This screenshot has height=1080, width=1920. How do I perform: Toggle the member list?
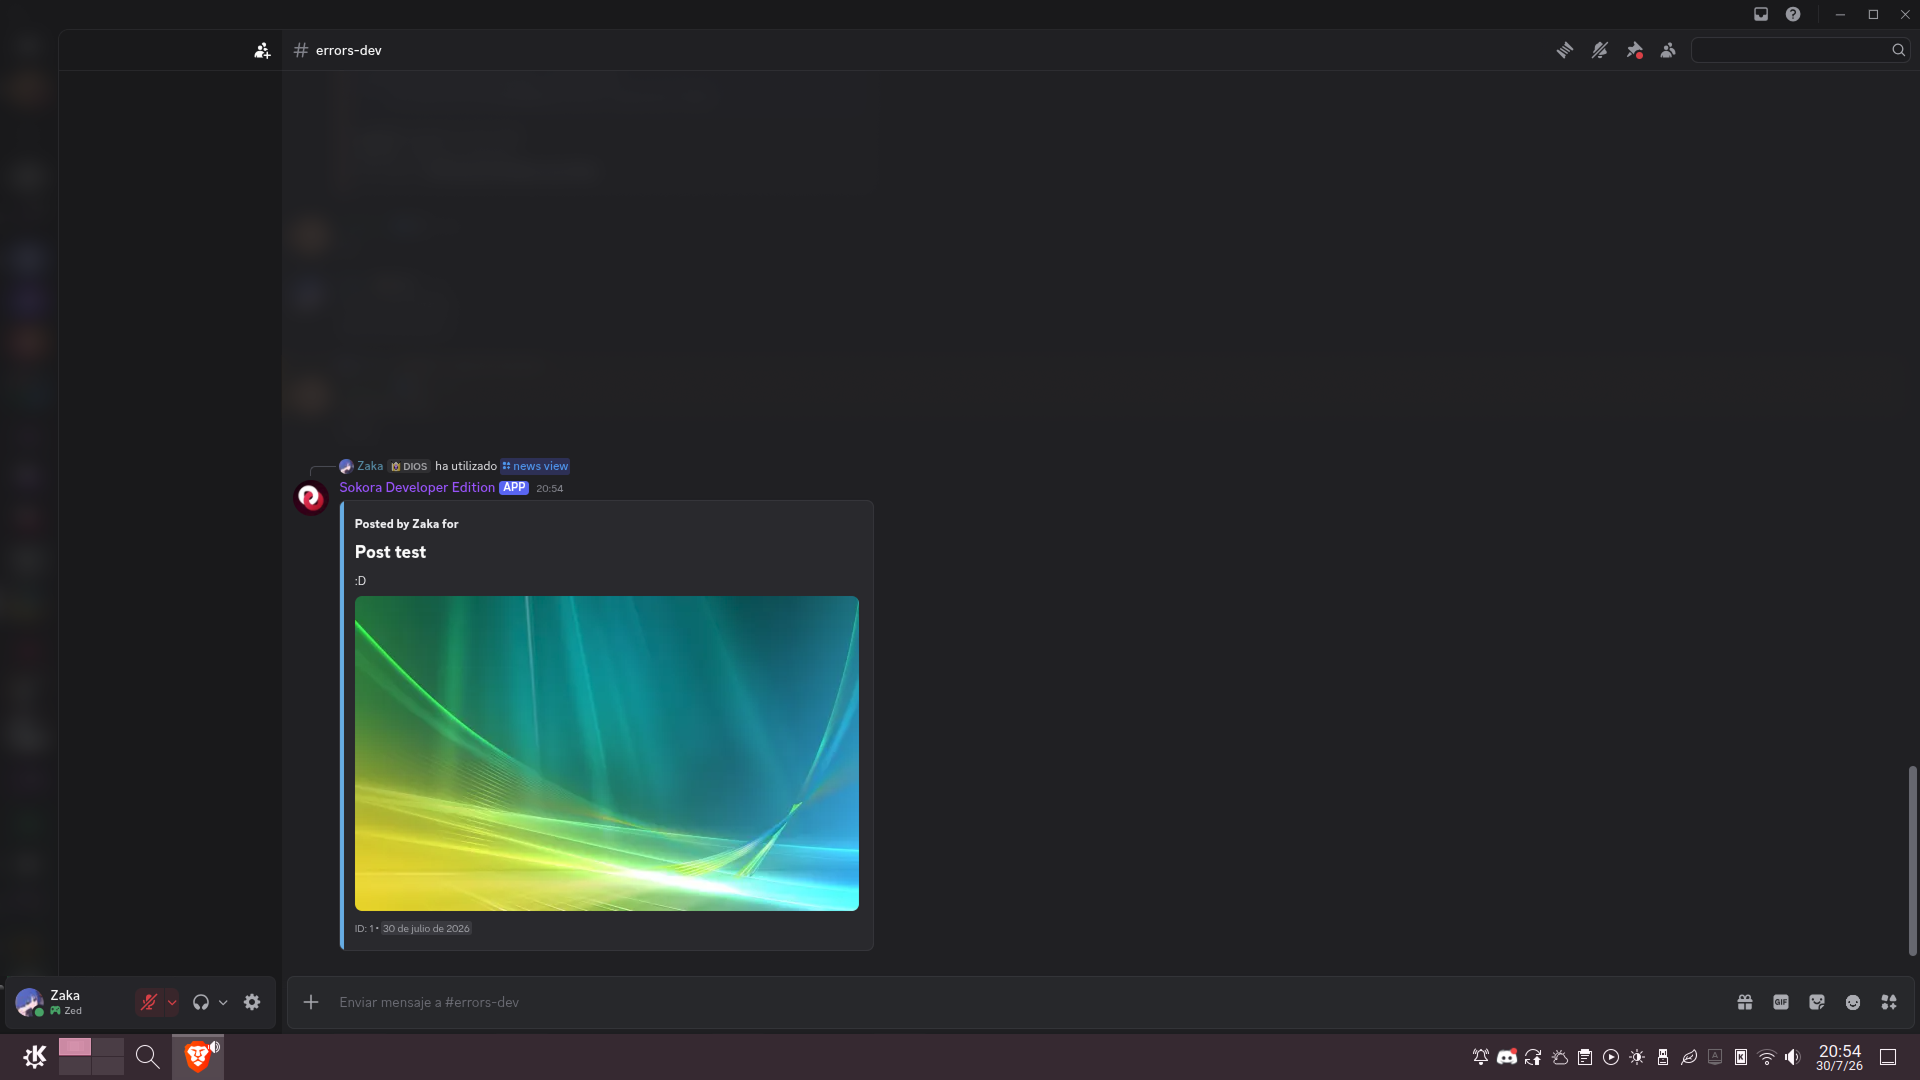(1668, 50)
